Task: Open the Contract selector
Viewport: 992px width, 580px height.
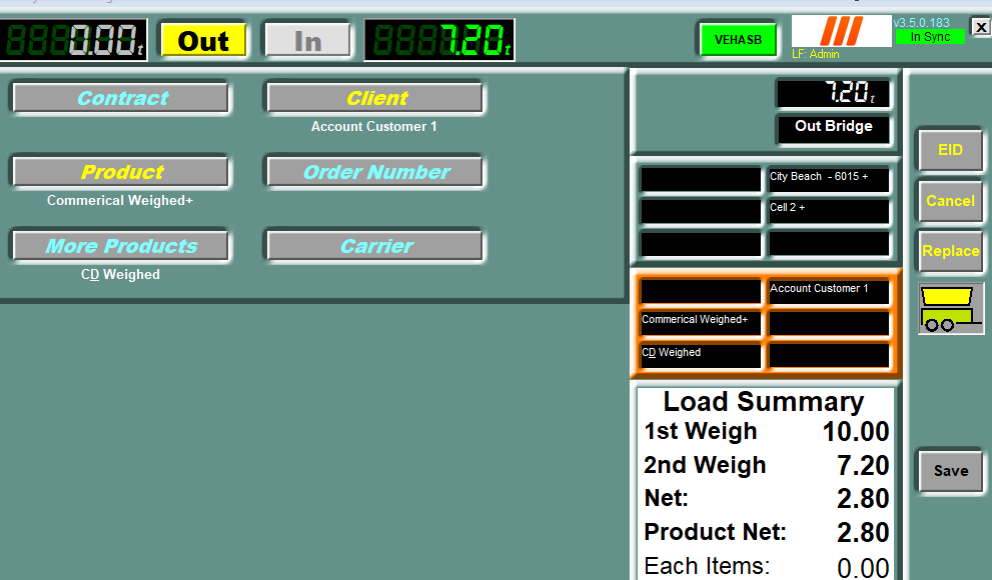Action: tap(121, 98)
